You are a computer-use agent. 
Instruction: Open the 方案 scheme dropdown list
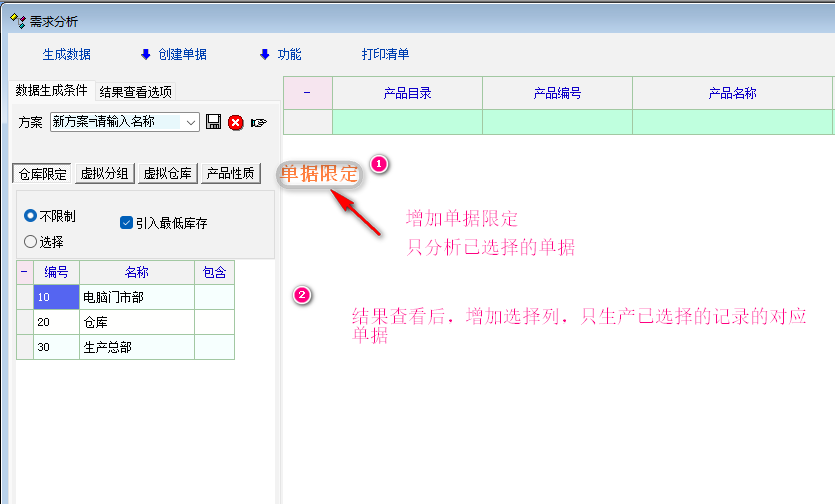(191, 122)
